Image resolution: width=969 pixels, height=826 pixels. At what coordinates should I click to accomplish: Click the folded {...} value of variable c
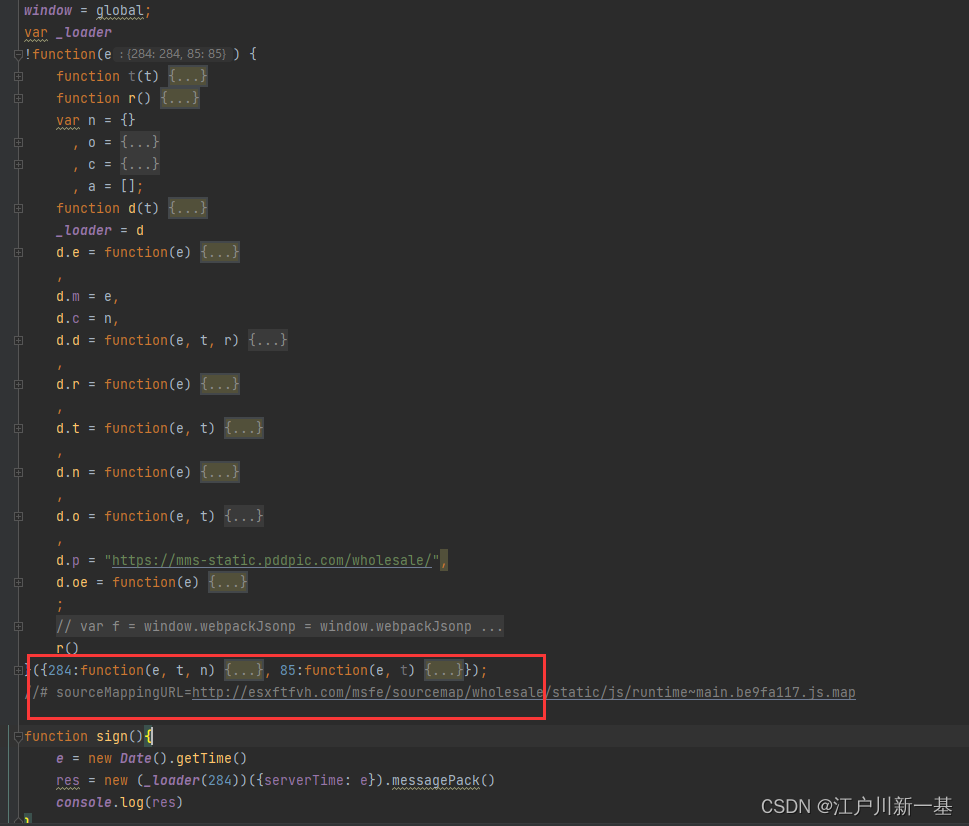click(x=140, y=164)
